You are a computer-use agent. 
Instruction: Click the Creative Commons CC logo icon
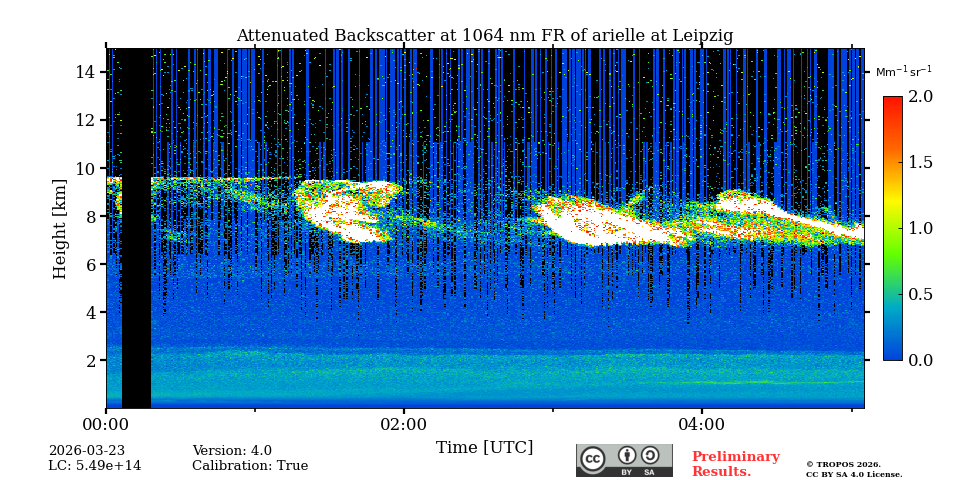click(x=593, y=458)
